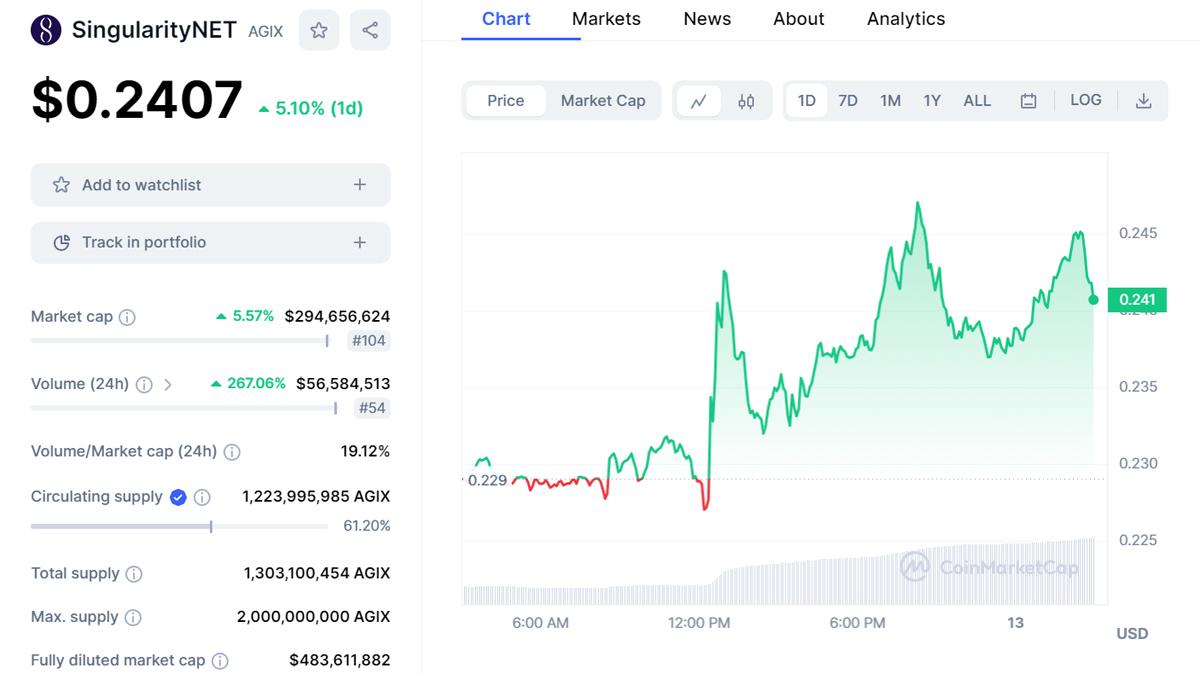Open the Analytics tab
Image resolution: width=1200 pixels, height=675 pixels.
[906, 19]
